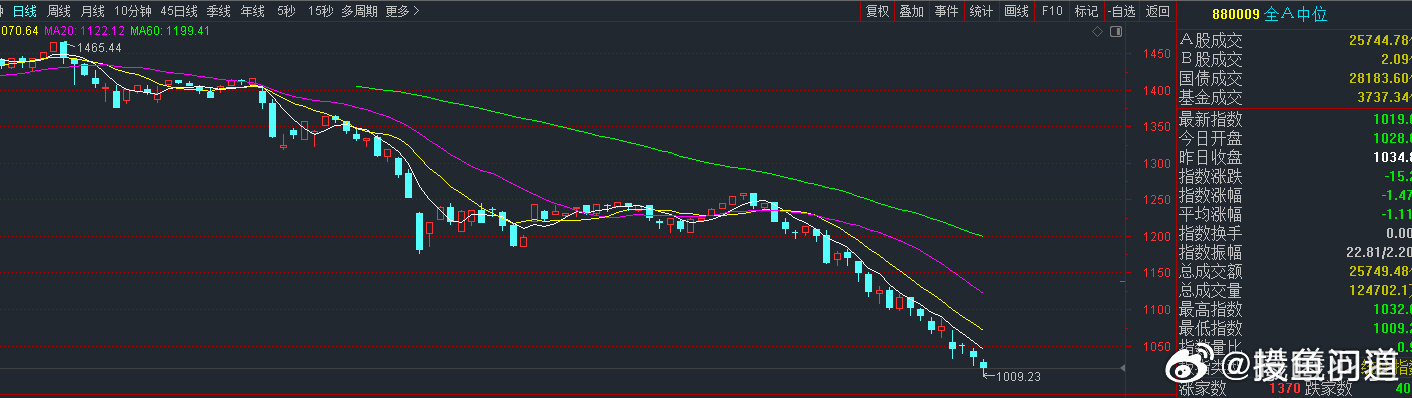Switch to the 季线 quarterly period
Screen dimensions: 1412x398
[x=218, y=11]
